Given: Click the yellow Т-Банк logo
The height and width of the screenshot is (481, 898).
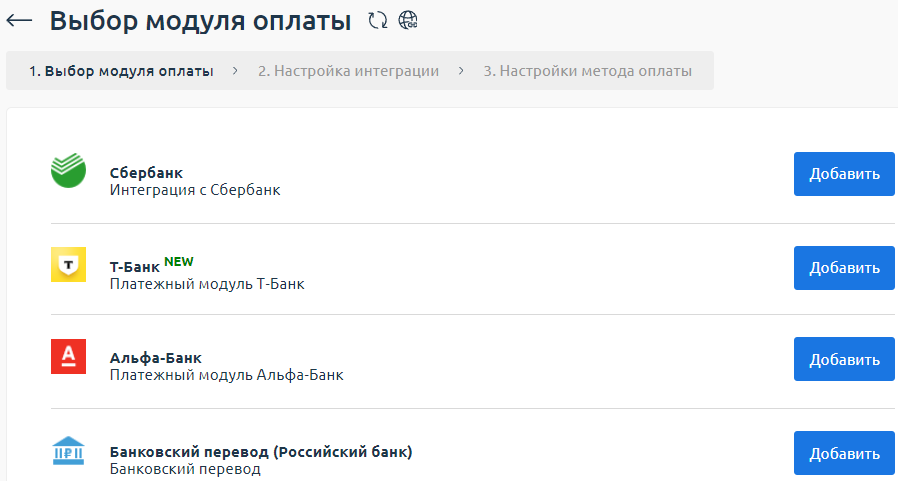Looking at the screenshot, I should tap(69, 265).
